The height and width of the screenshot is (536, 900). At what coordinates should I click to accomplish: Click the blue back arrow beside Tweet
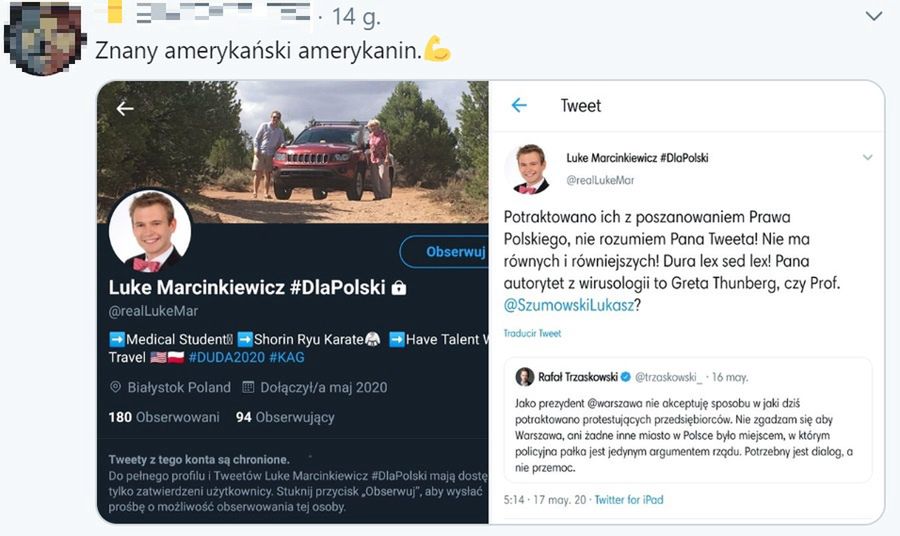pos(518,105)
